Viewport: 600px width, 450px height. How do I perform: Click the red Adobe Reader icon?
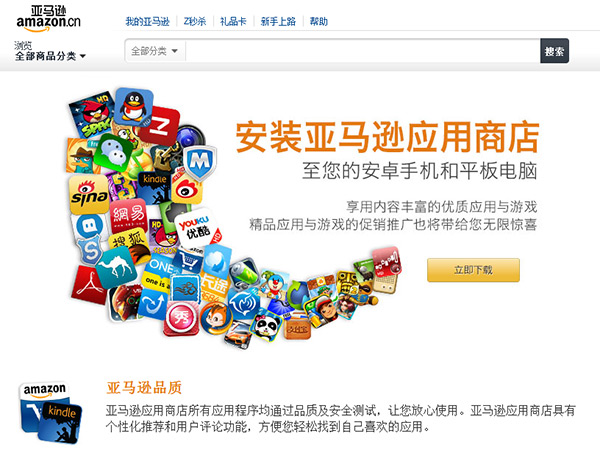pyautogui.click(x=88, y=285)
